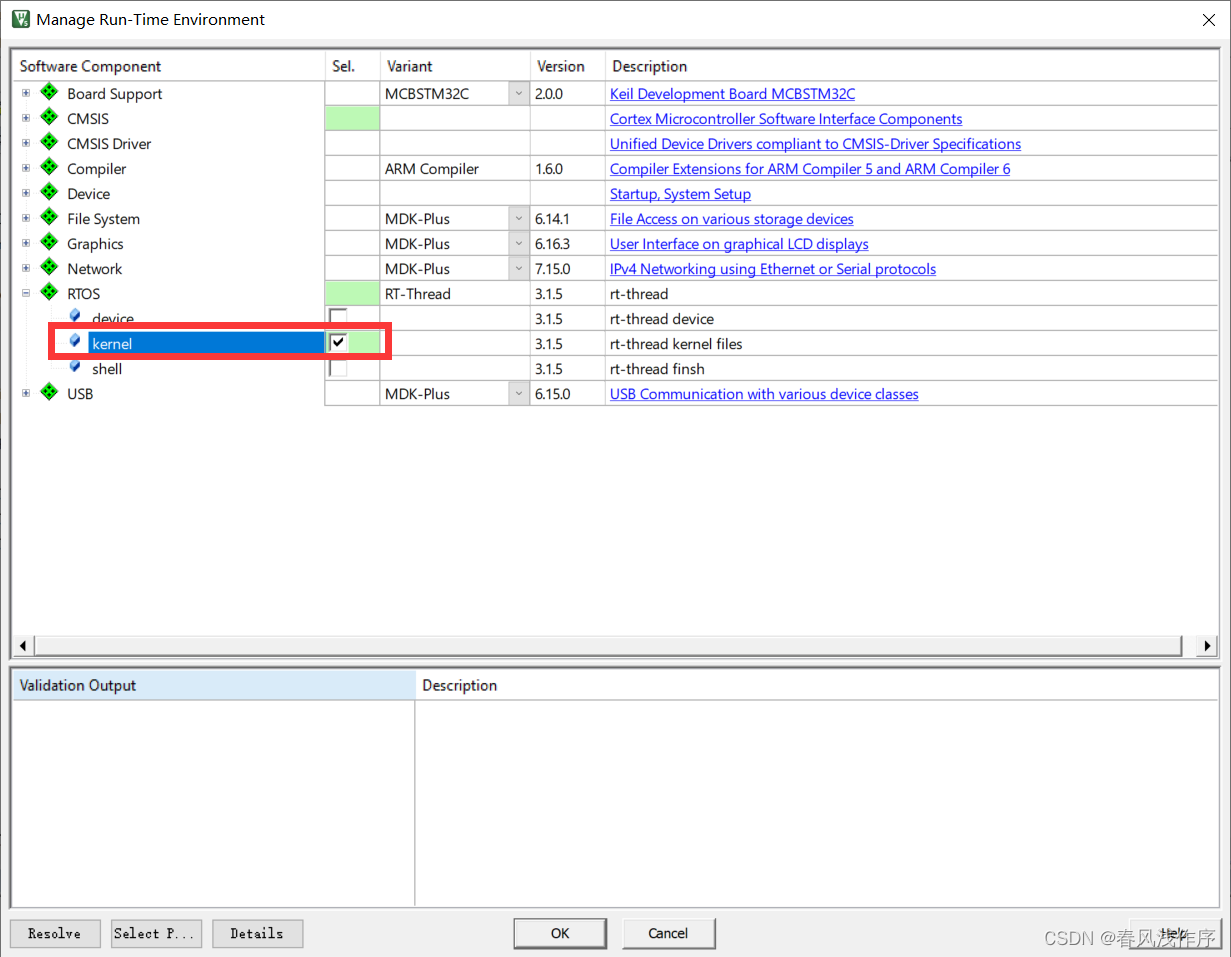Click the RTOS component icon
The height and width of the screenshot is (957, 1231).
[x=49, y=293]
